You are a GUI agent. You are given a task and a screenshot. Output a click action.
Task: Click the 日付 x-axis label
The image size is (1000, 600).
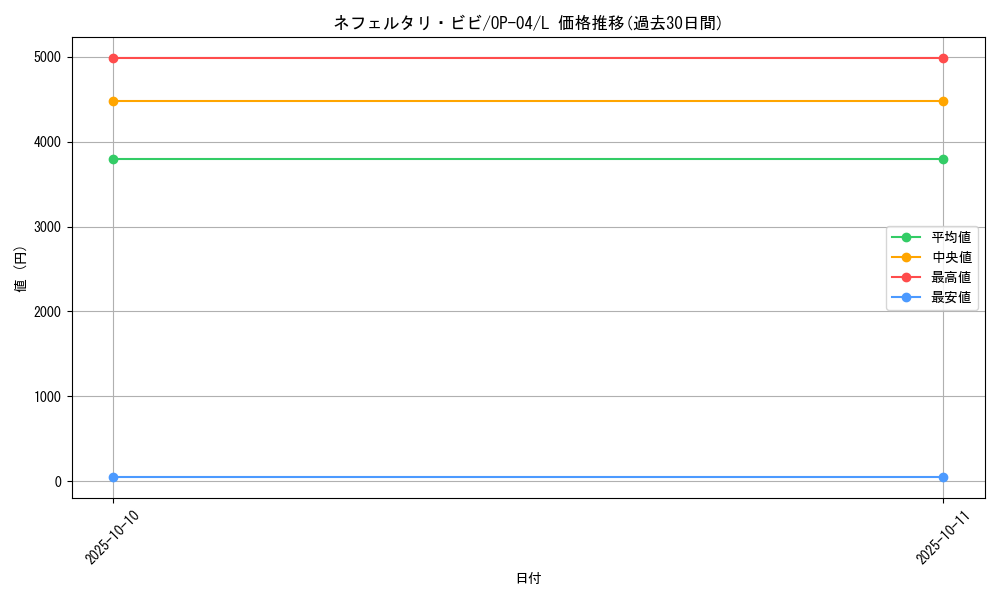tap(528, 578)
